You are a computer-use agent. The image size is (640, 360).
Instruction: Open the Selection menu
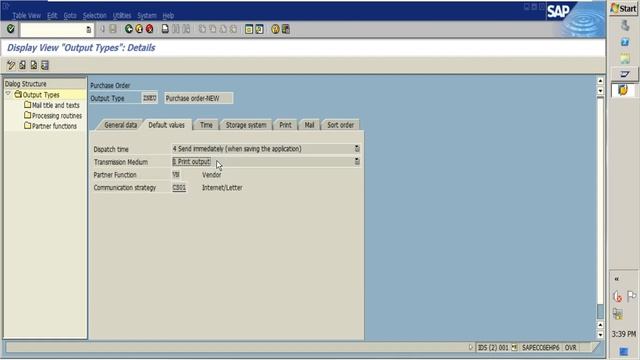[95, 16]
